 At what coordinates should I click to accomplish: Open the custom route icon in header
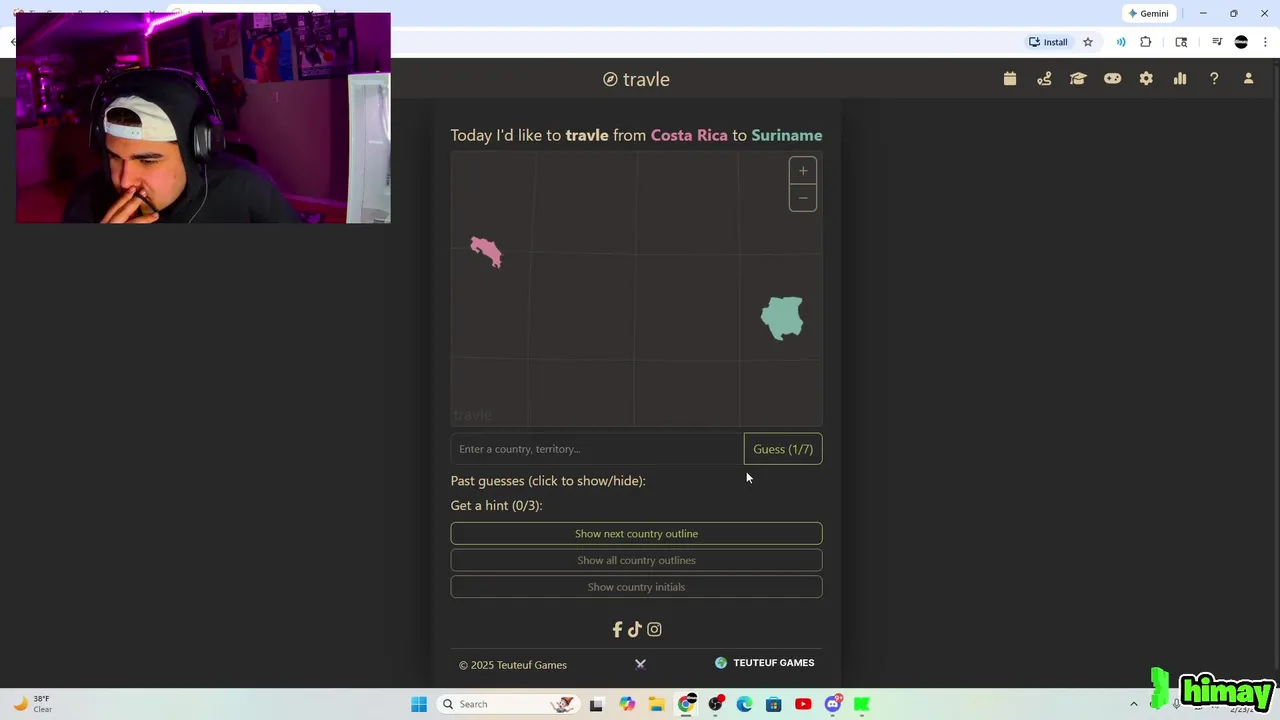(1044, 79)
